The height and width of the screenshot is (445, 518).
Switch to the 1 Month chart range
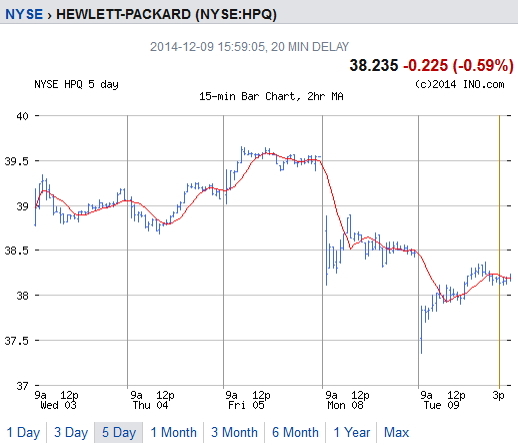[174, 432]
